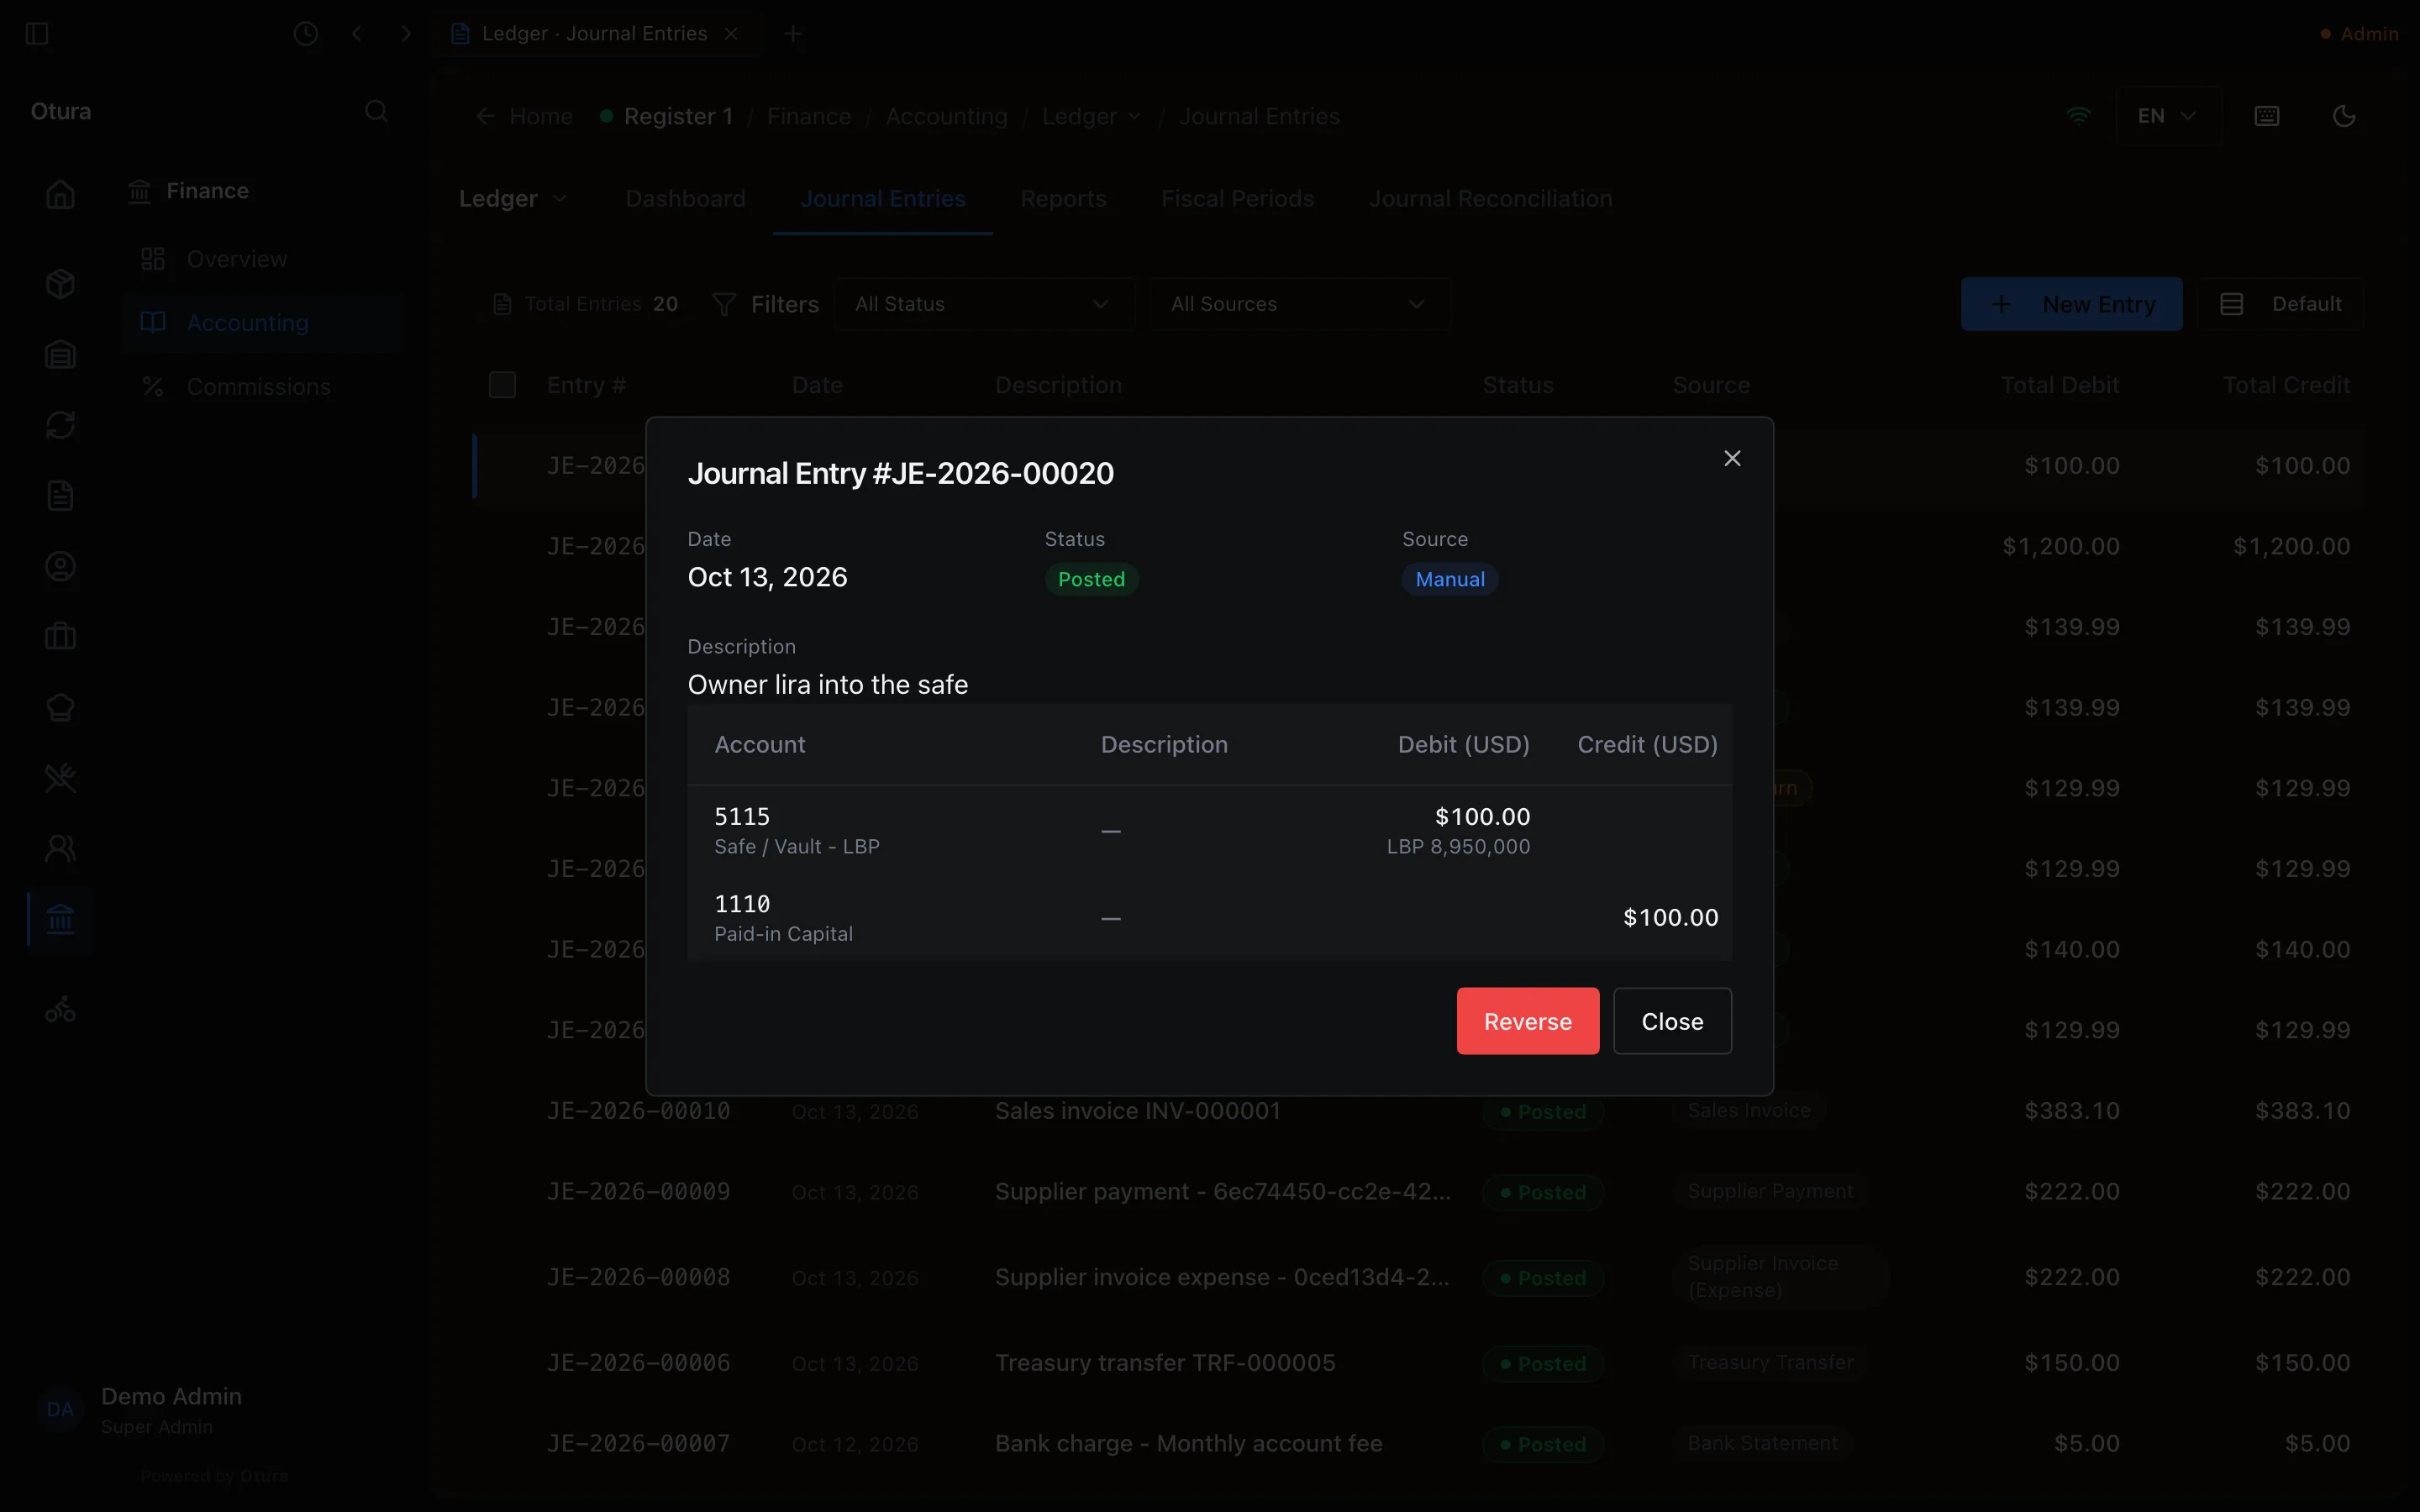This screenshot has width=2420, height=1512.
Task: Open the bank building sidebar icon
Action: [x=61, y=919]
